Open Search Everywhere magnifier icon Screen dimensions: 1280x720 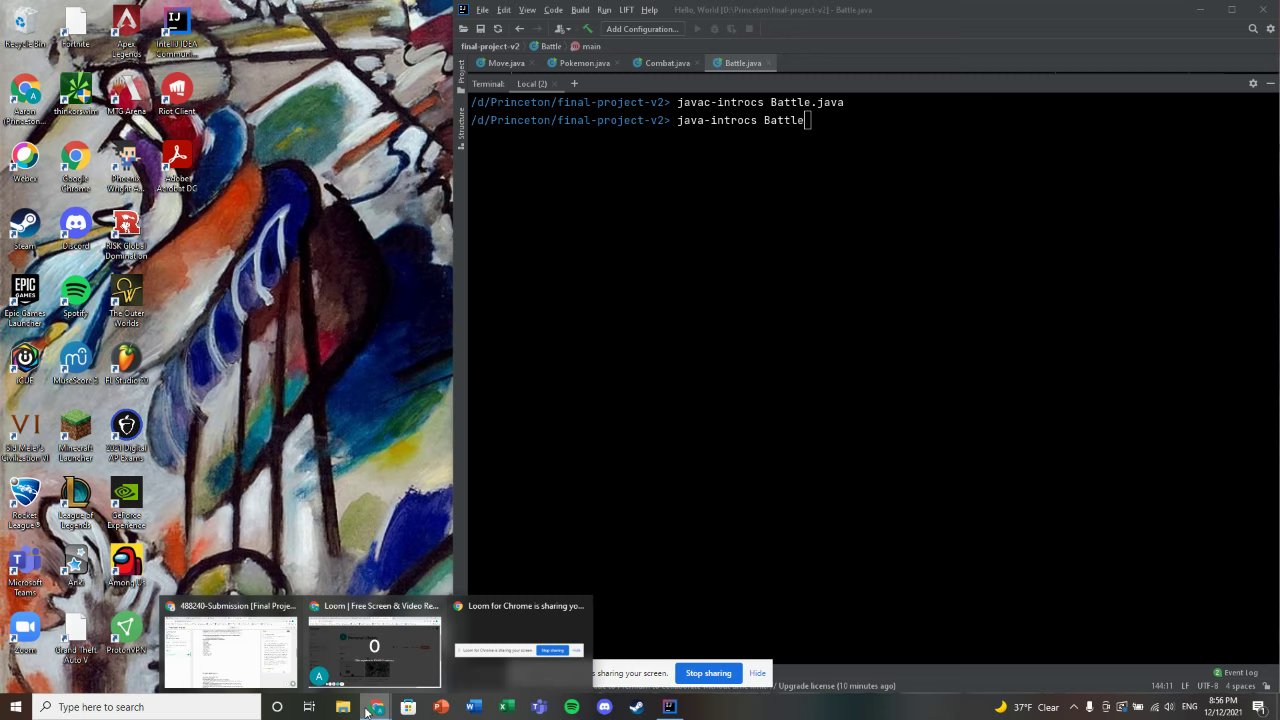pos(1253,29)
